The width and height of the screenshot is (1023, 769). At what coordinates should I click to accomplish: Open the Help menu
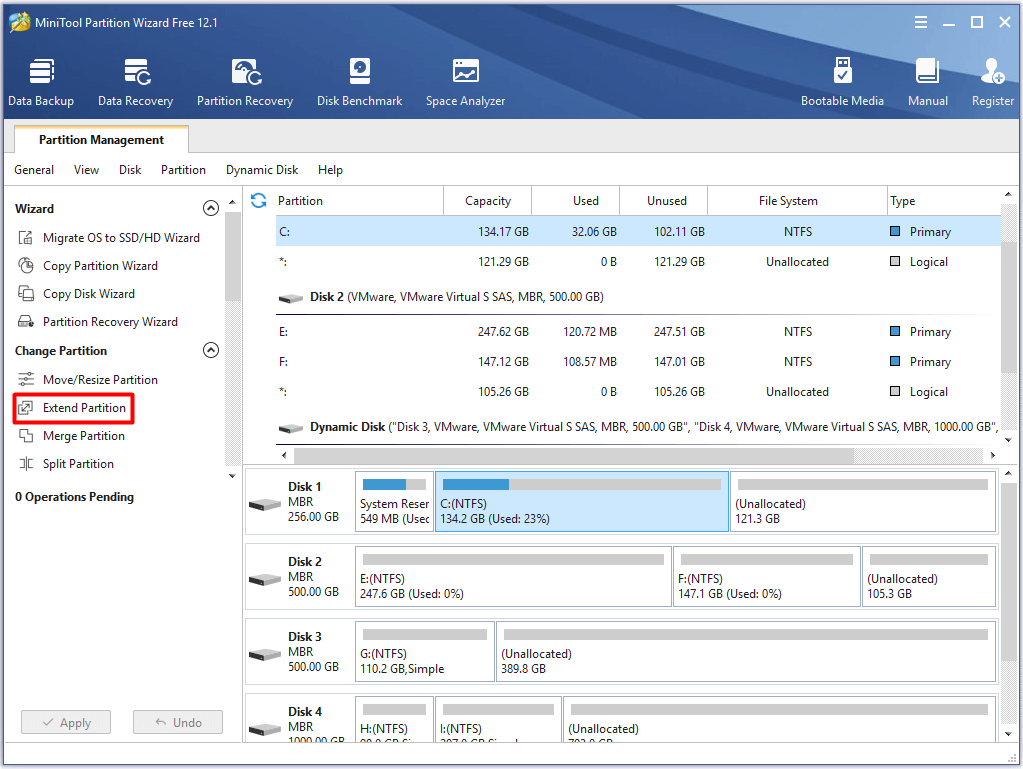330,170
